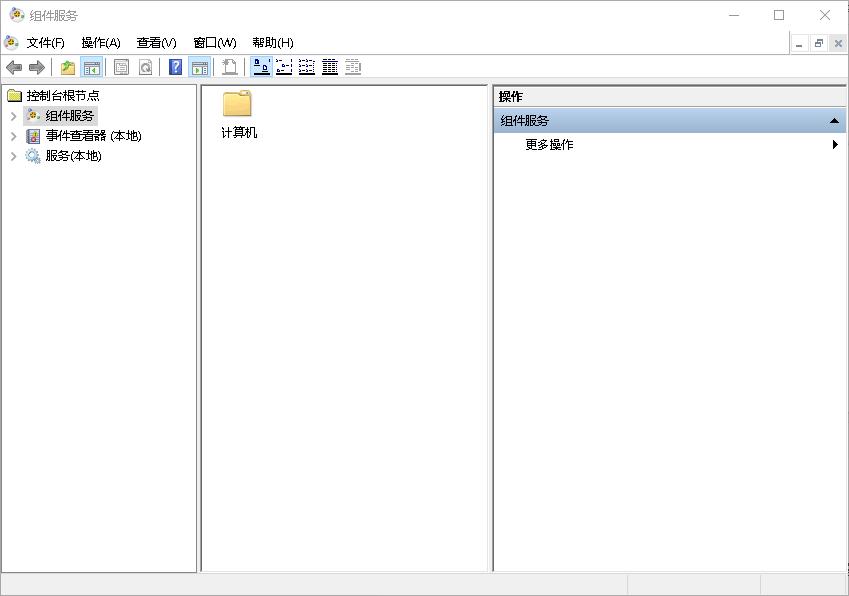Go up one level in the tree
Screen dimensions: 849x596
pyautogui.click(x=68, y=67)
